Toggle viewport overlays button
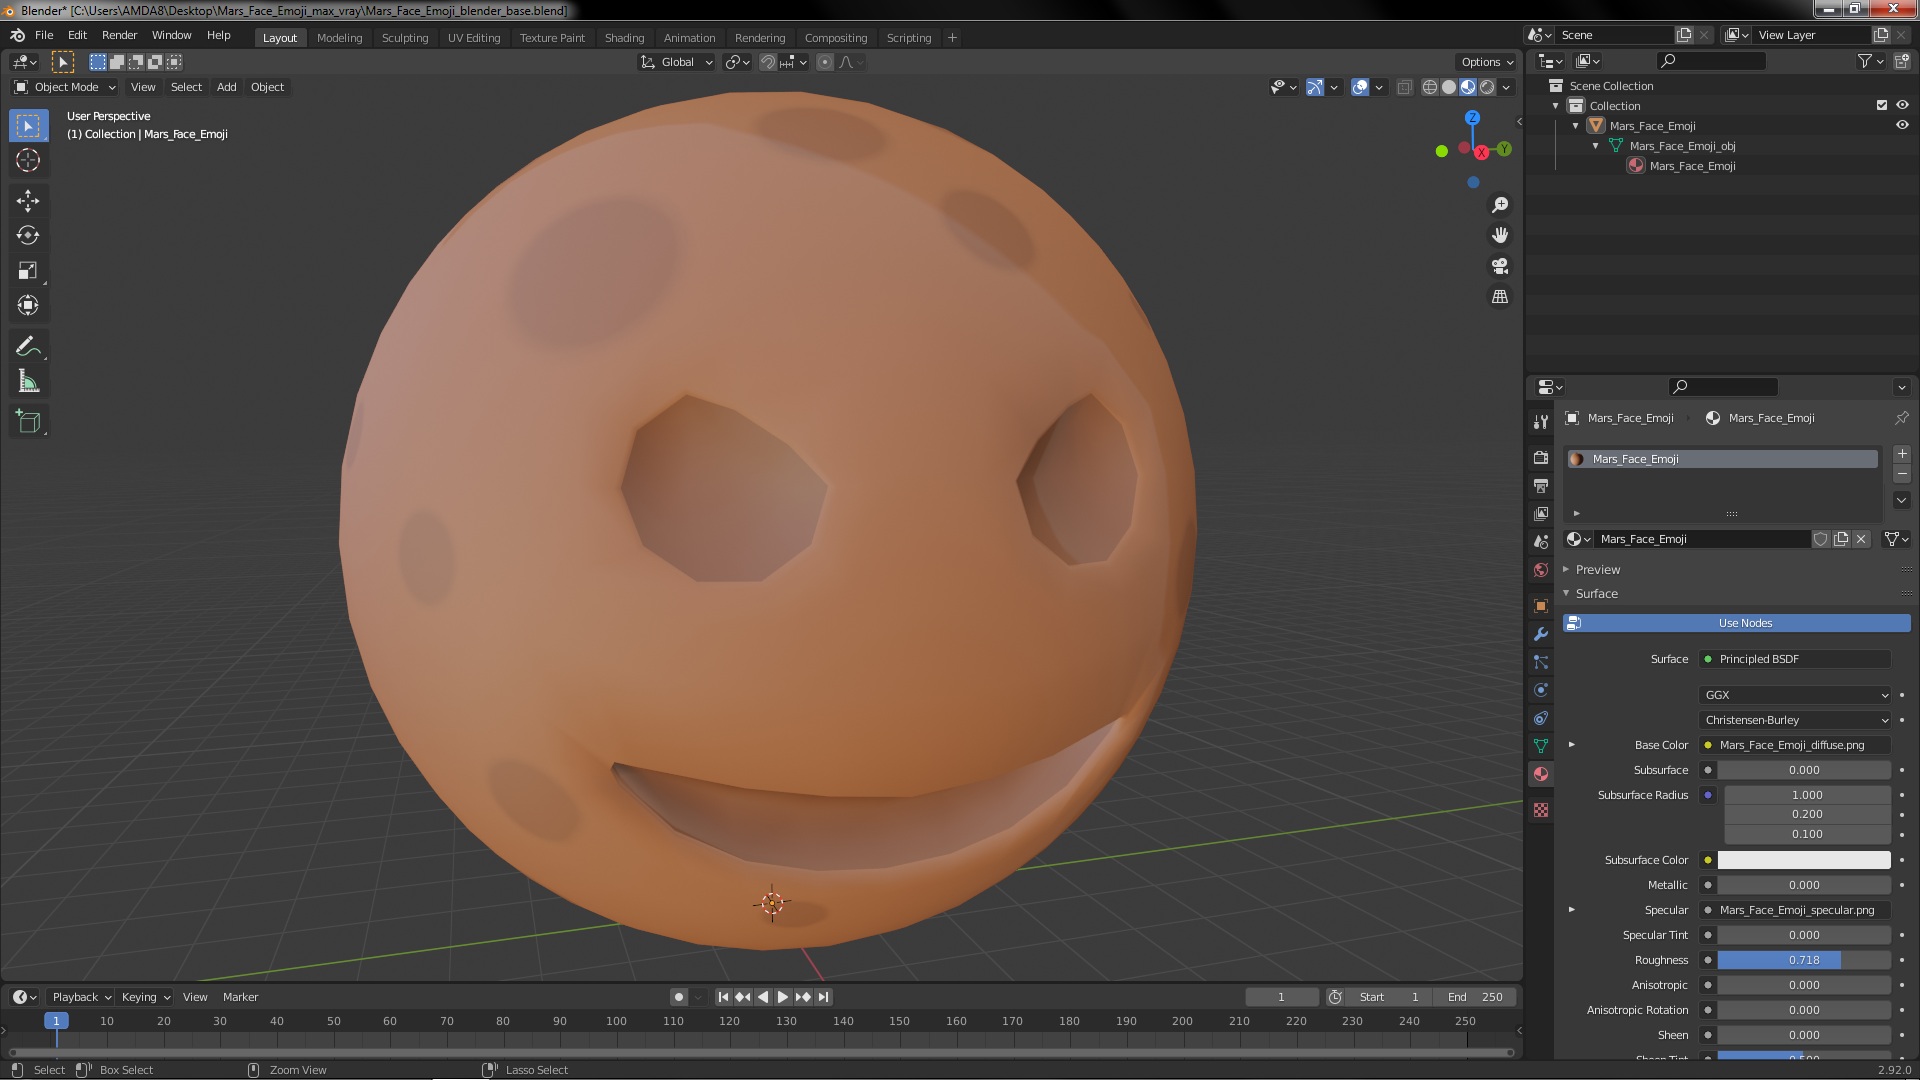Screen dimensions: 1920x1080 click(1360, 87)
